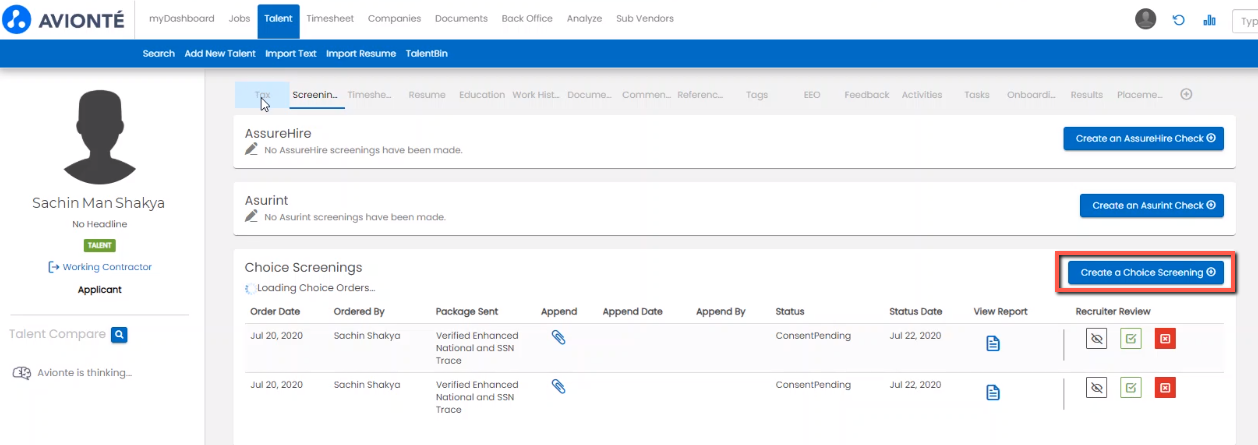Open the bar chart icon in header
This screenshot has height=445, width=1258.
click(x=1209, y=19)
